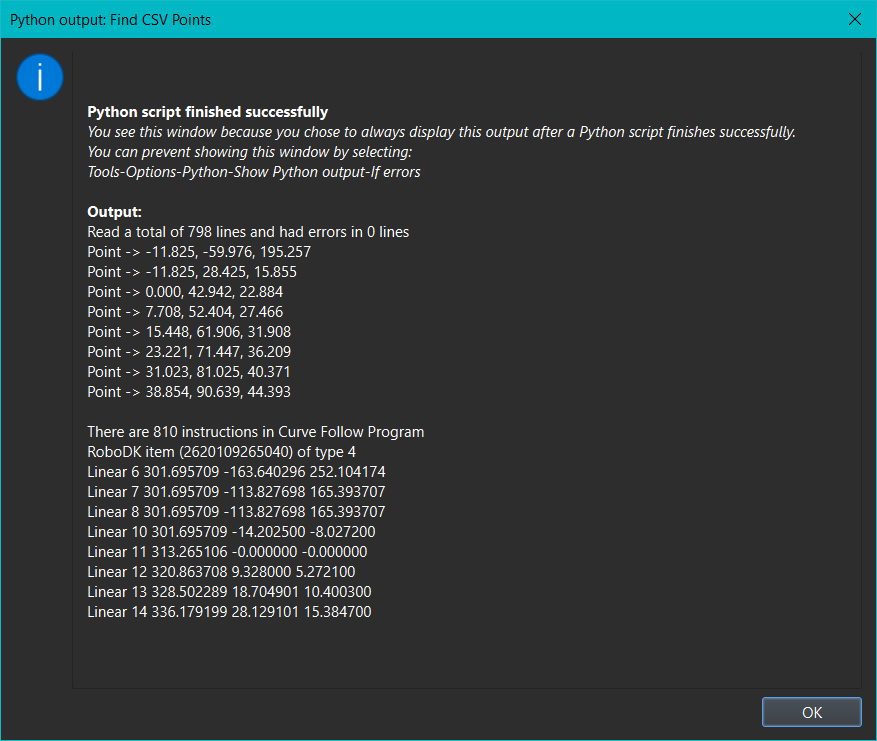Click the 'Read a total of 798 lines' line

pos(248,232)
